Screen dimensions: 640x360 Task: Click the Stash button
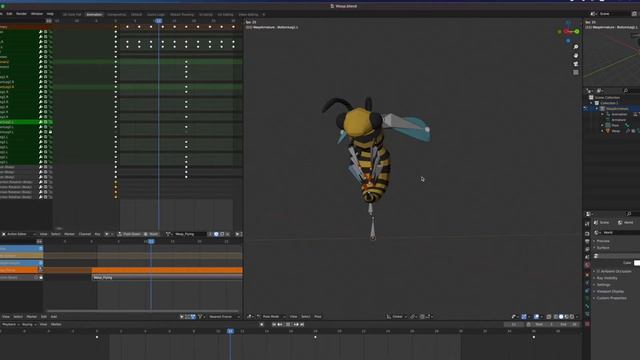point(151,234)
